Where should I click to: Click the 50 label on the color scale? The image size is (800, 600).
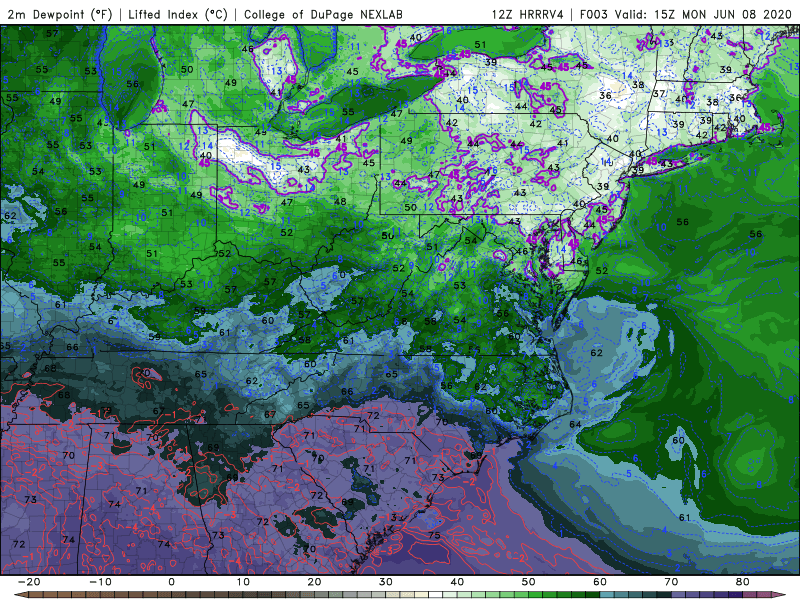coord(529,582)
